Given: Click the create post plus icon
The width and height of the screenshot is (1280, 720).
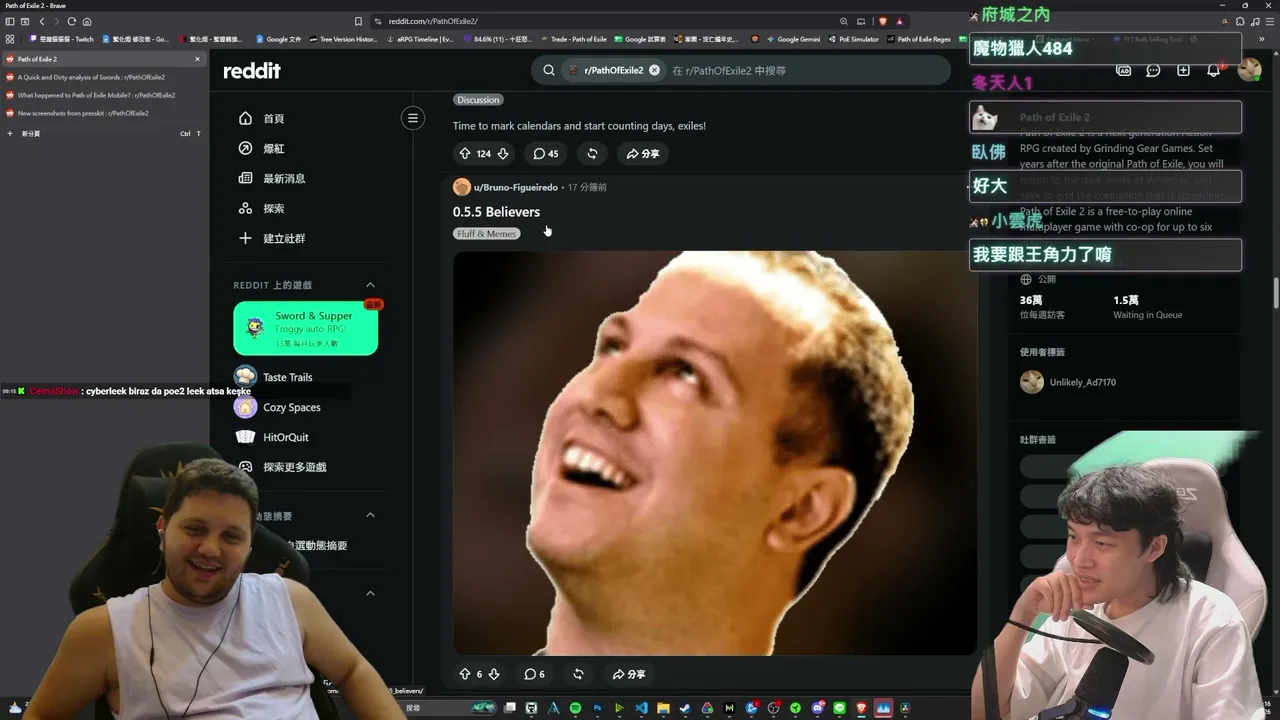Looking at the screenshot, I should coord(1183,70).
